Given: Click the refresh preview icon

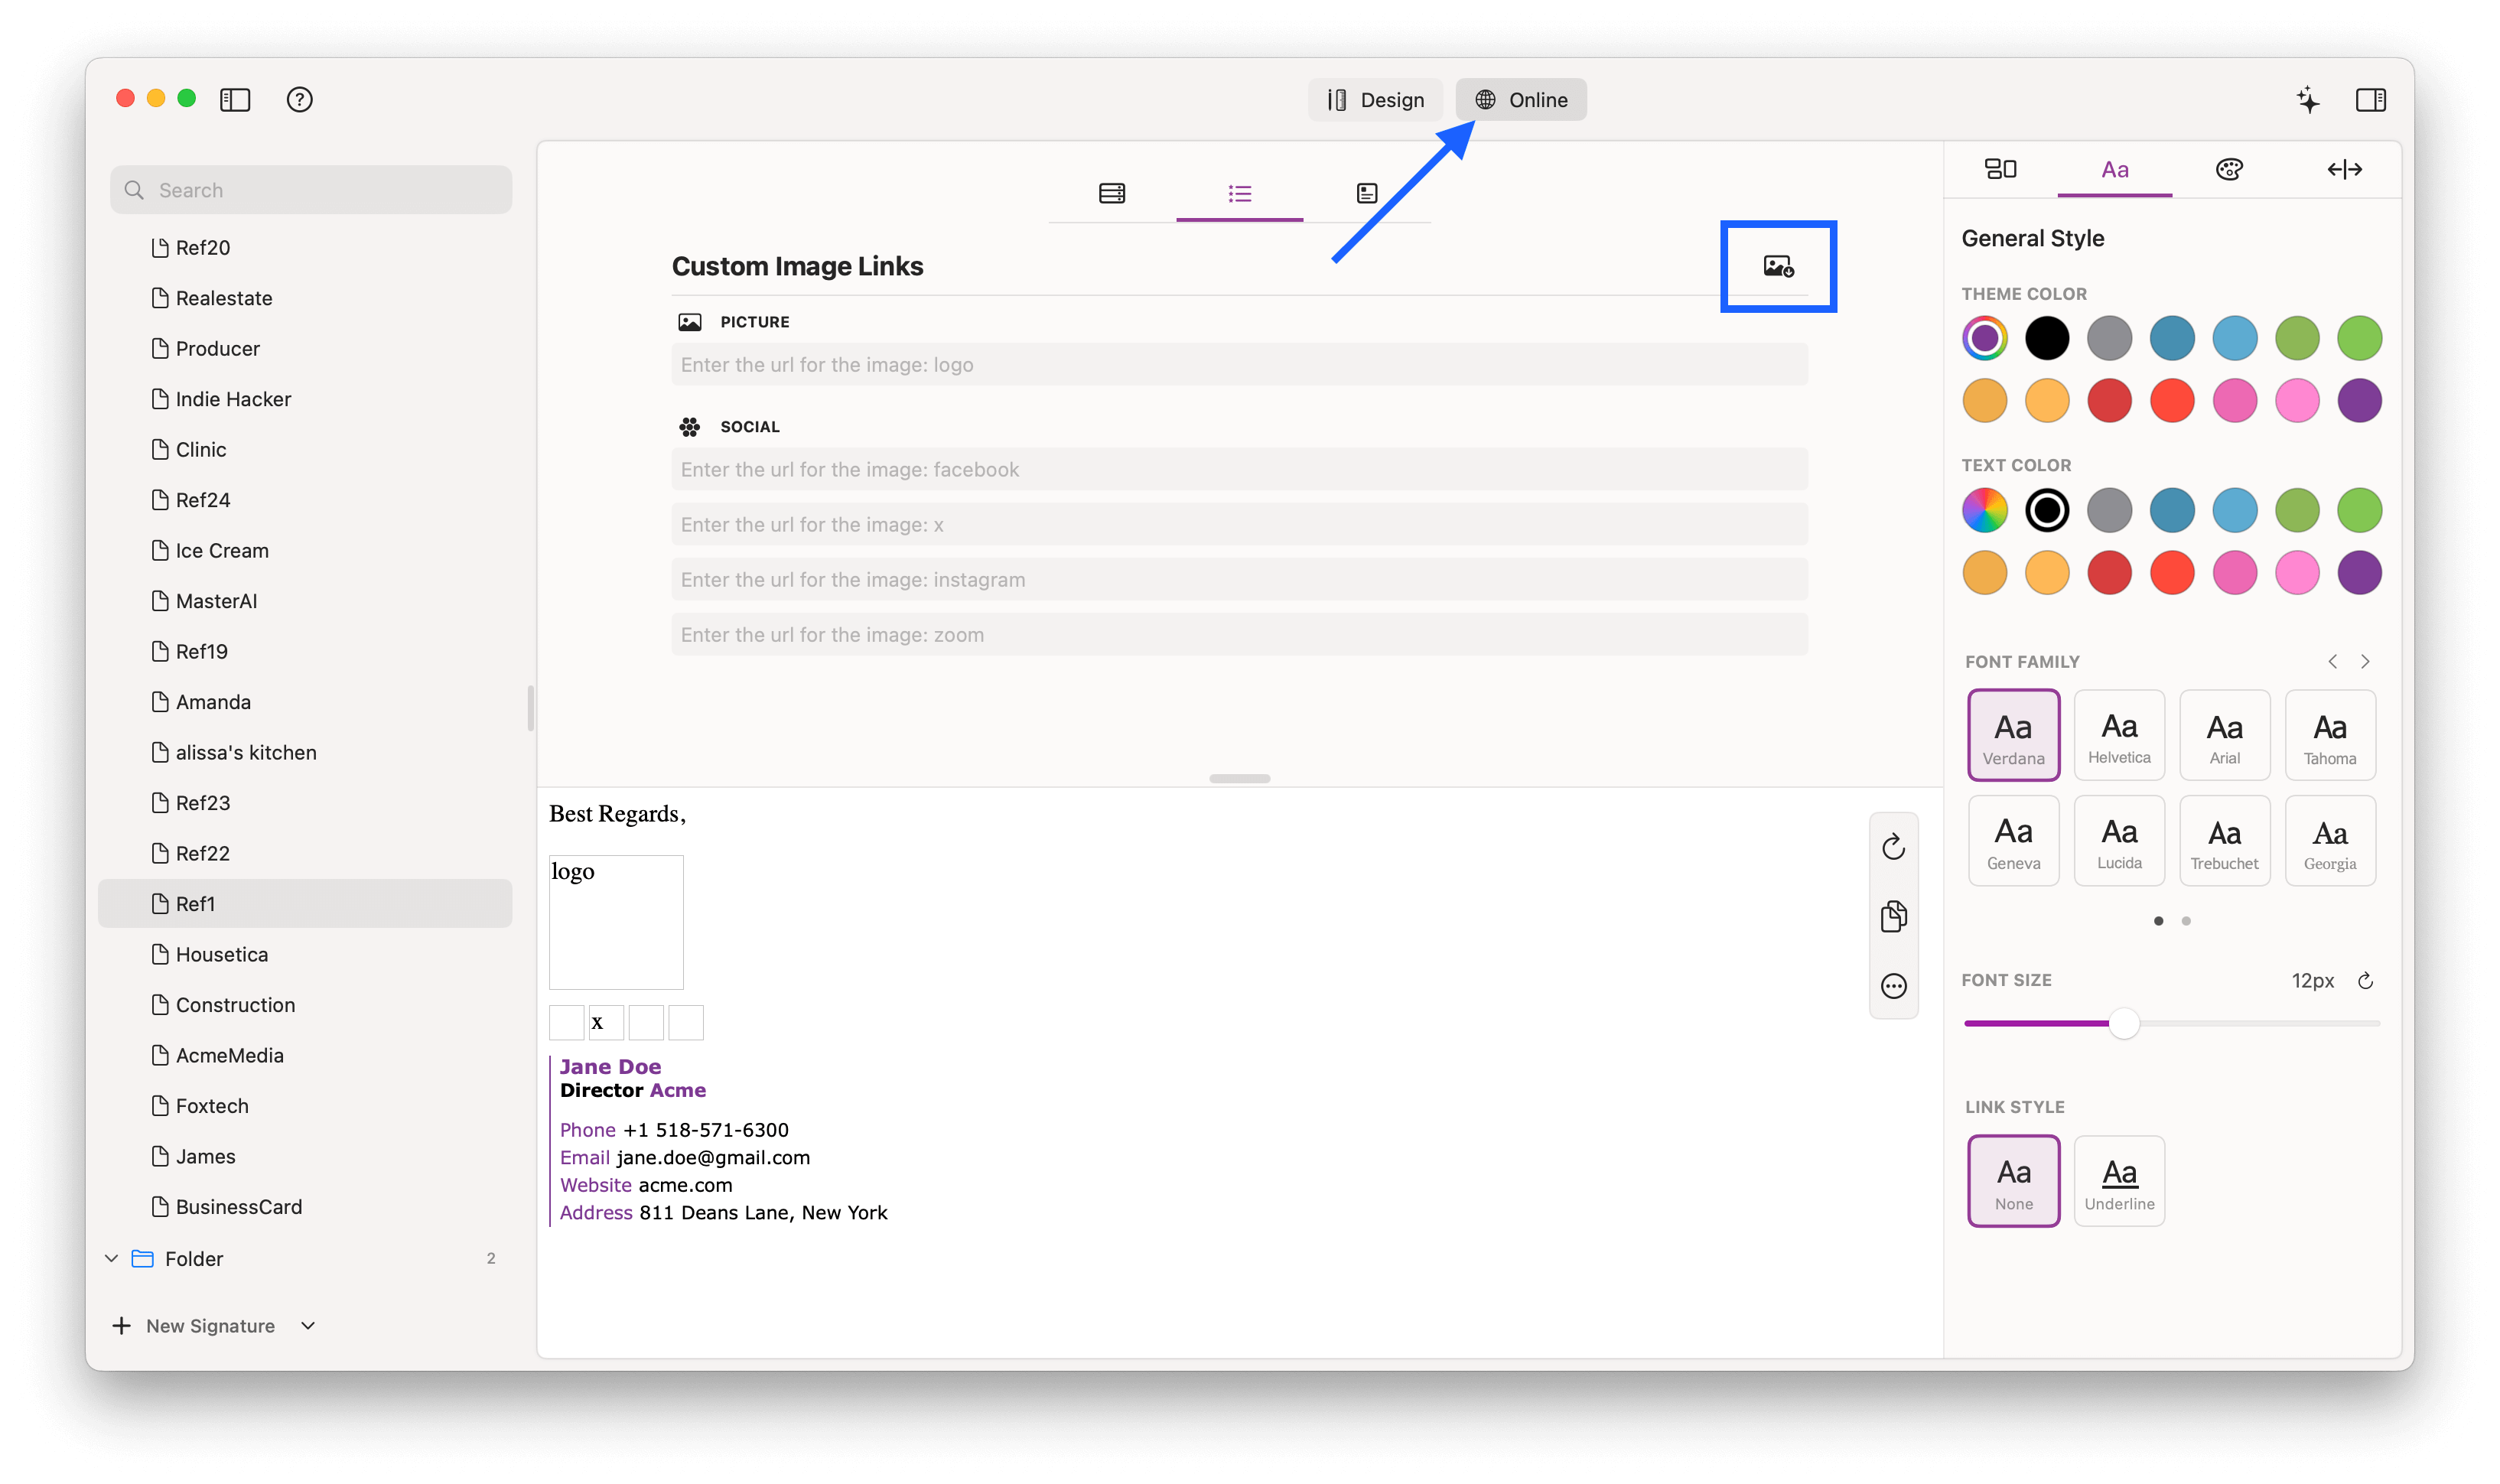Looking at the screenshot, I should (x=1893, y=847).
